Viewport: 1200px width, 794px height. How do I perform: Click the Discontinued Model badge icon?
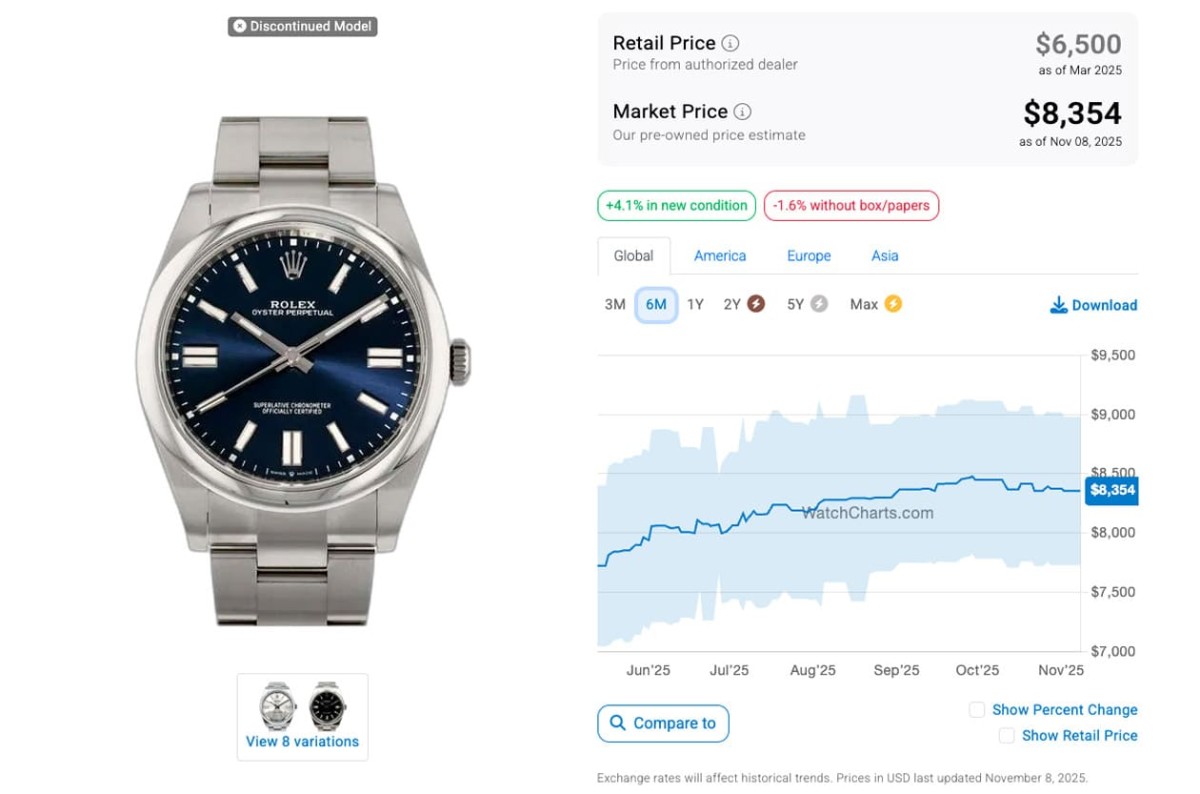click(x=240, y=26)
